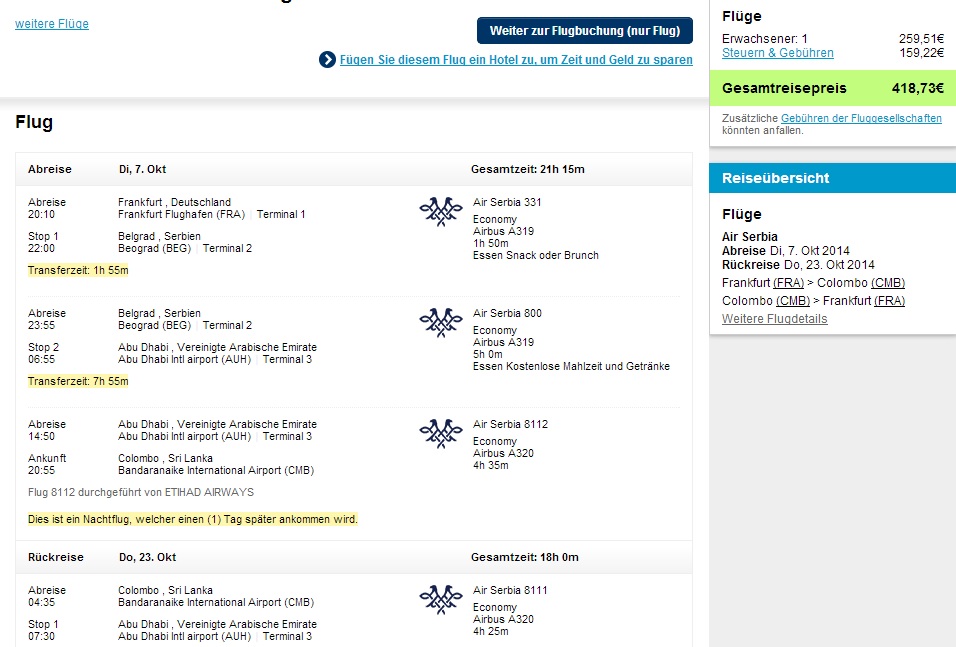Screen dimensions: 956x647
Task: Open the 'weitere Flüge' link
Action: click(x=52, y=24)
